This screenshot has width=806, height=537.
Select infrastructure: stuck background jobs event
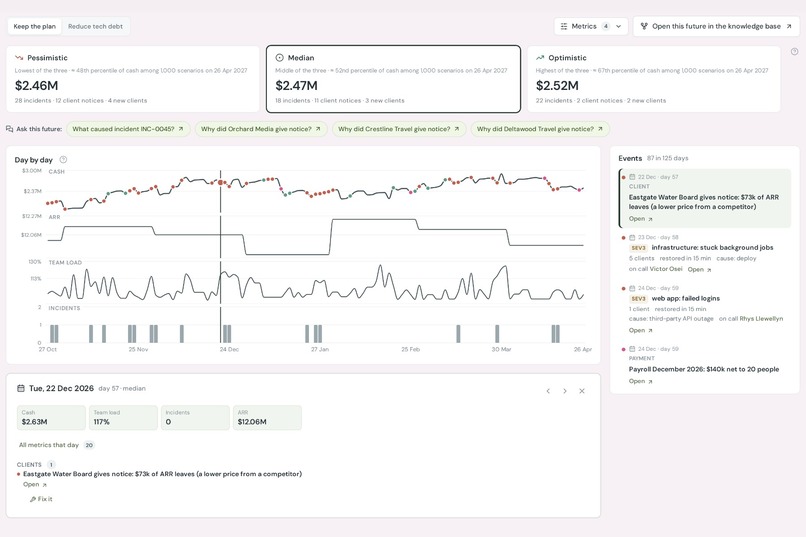[705, 253]
